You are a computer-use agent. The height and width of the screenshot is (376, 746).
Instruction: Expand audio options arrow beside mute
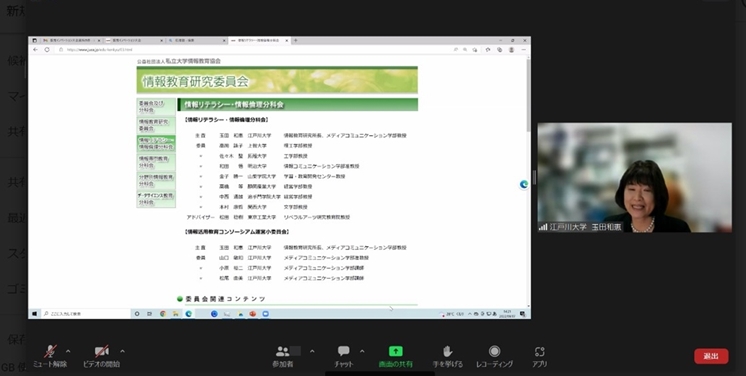pyautogui.click(x=68, y=352)
